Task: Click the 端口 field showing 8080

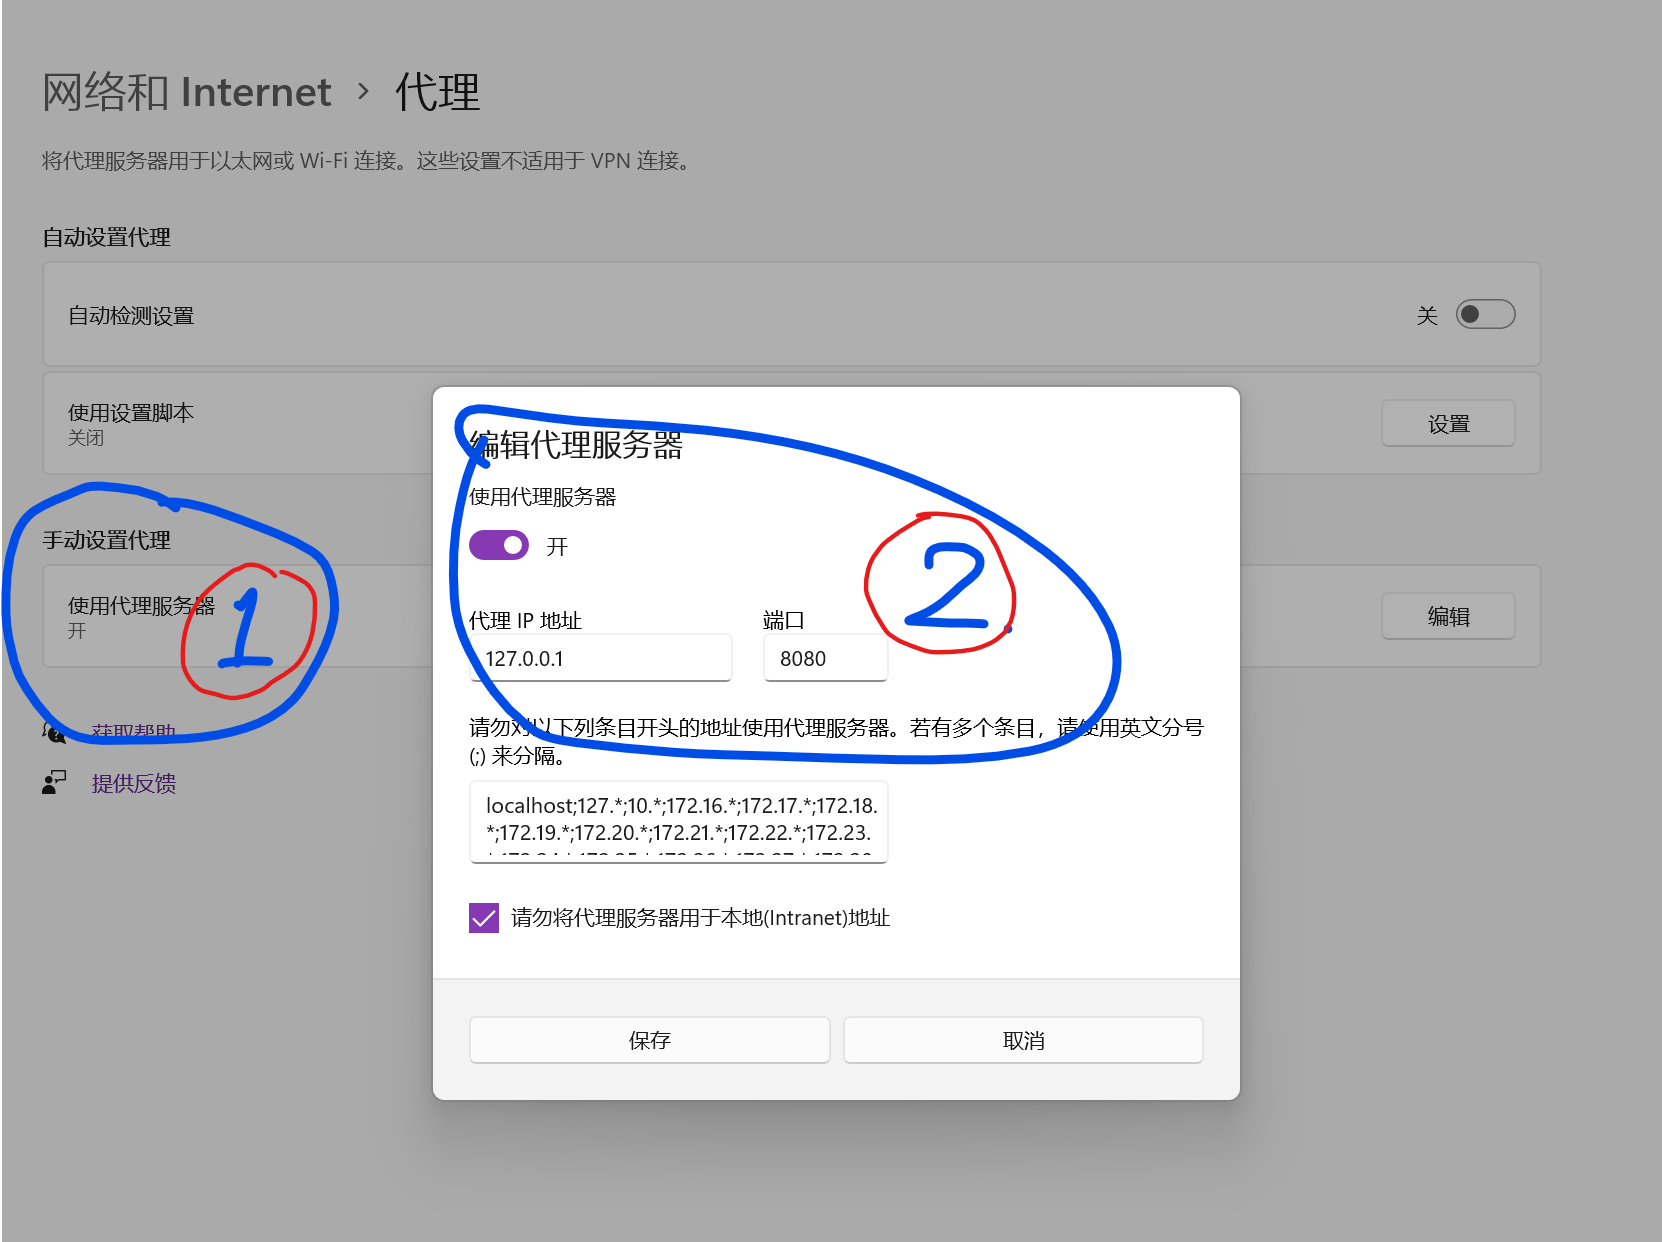Action: tap(826, 658)
